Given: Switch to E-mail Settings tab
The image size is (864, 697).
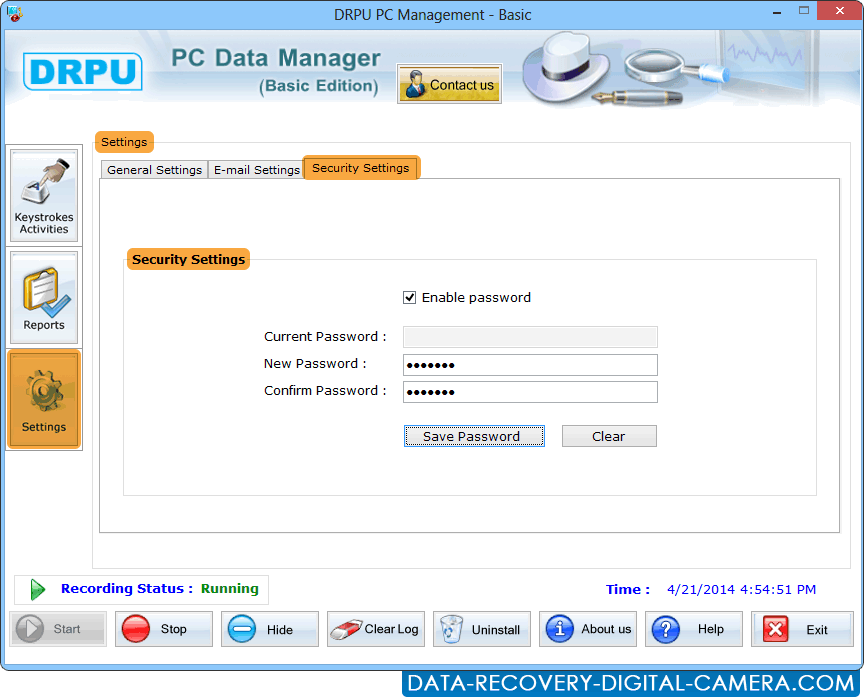Looking at the screenshot, I should pos(256,170).
